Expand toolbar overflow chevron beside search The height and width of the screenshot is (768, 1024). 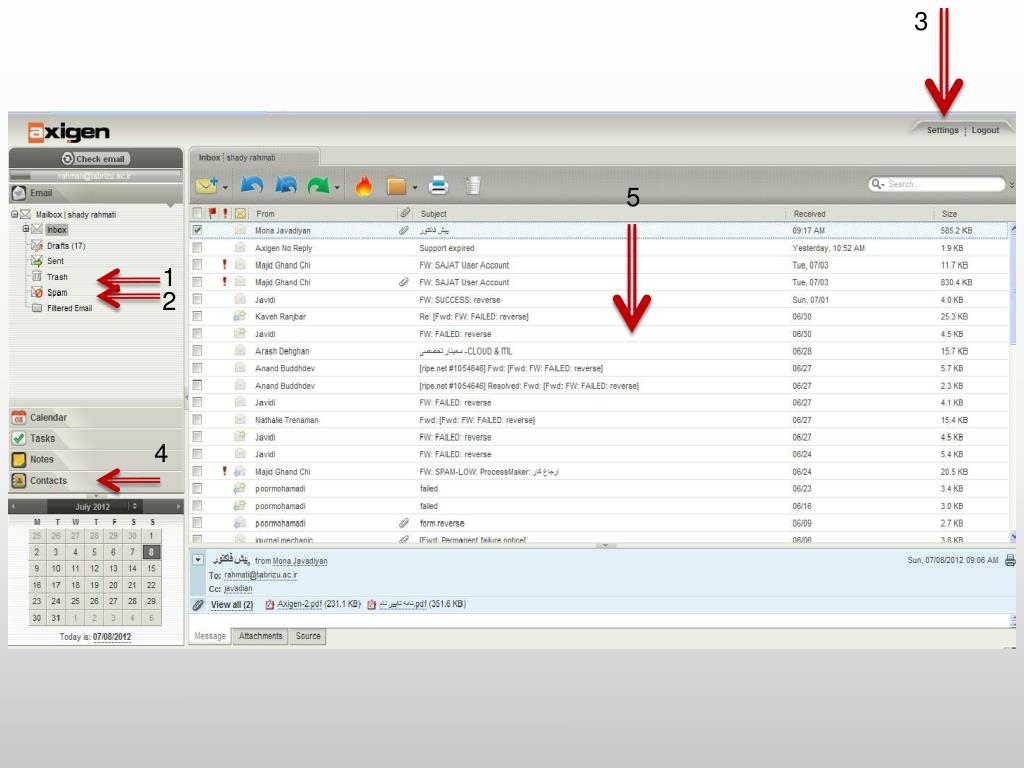(1012, 185)
